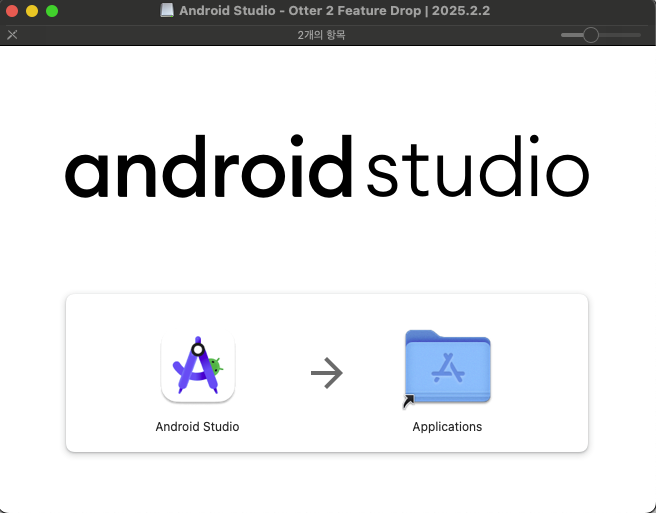
Task: Click the "Applications" label under folder
Action: coord(447,427)
